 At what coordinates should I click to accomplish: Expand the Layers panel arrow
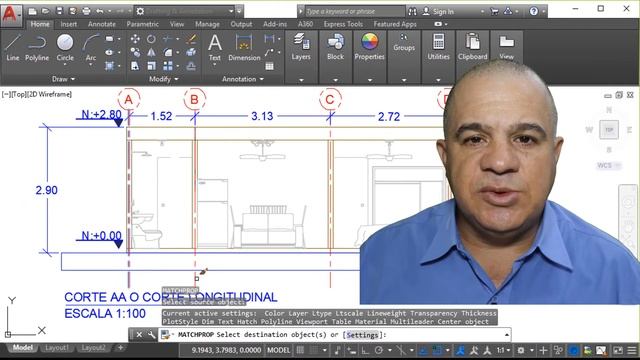pos(301,80)
